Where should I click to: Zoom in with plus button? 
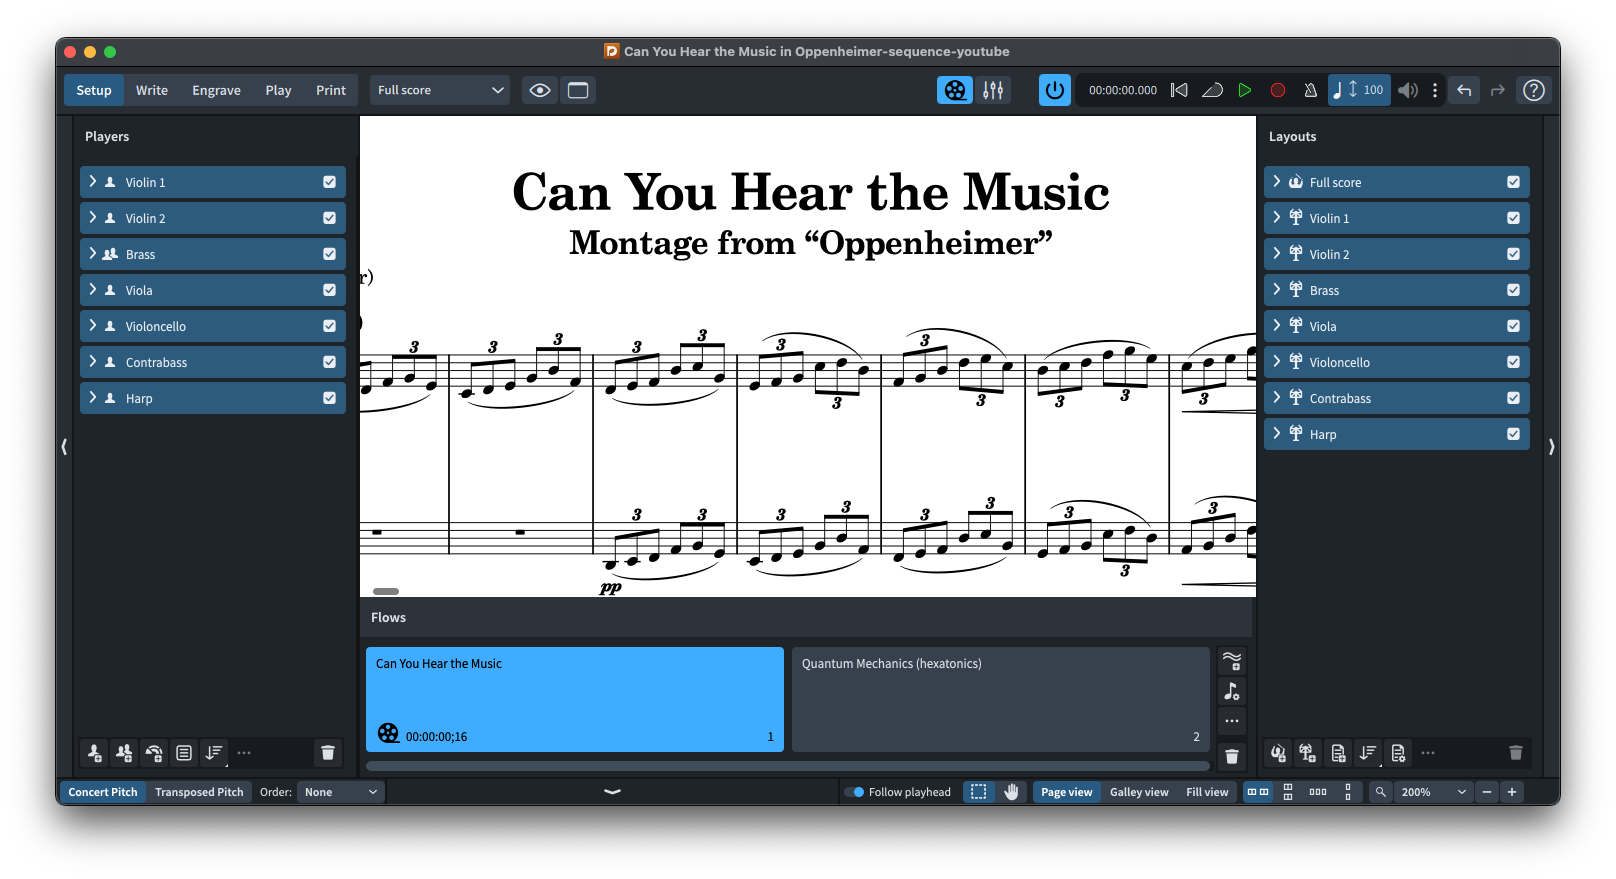[1512, 792]
